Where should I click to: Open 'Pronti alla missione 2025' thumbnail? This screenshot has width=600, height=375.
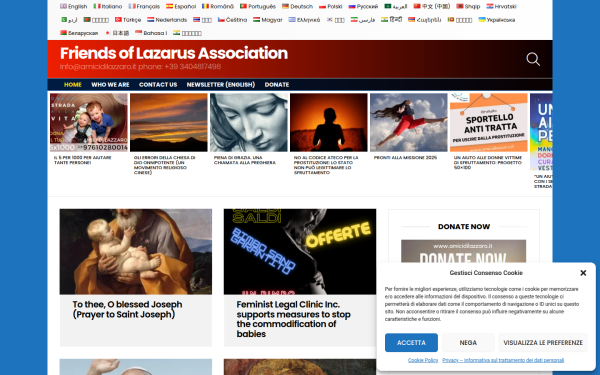click(409, 122)
